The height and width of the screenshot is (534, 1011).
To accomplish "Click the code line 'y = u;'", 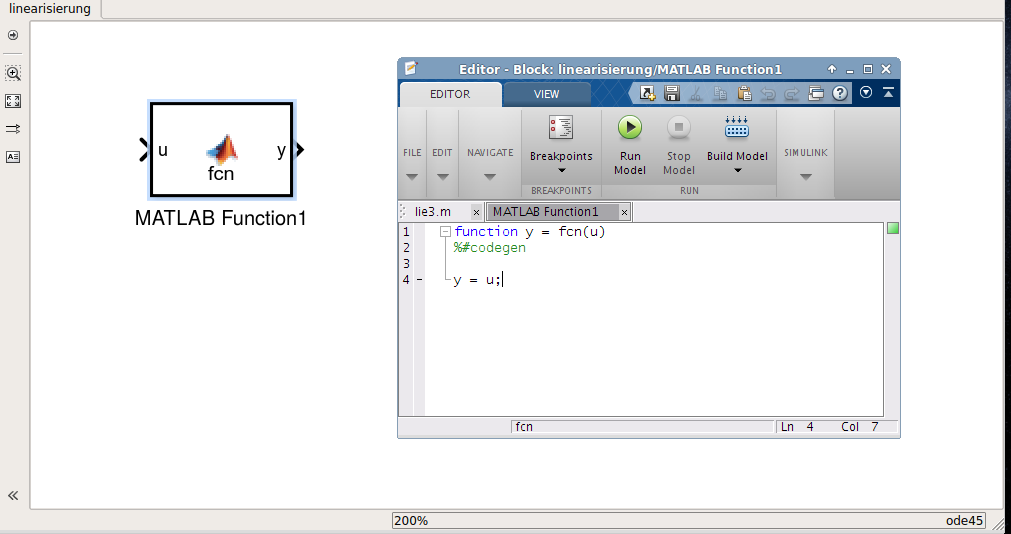I will [477, 280].
